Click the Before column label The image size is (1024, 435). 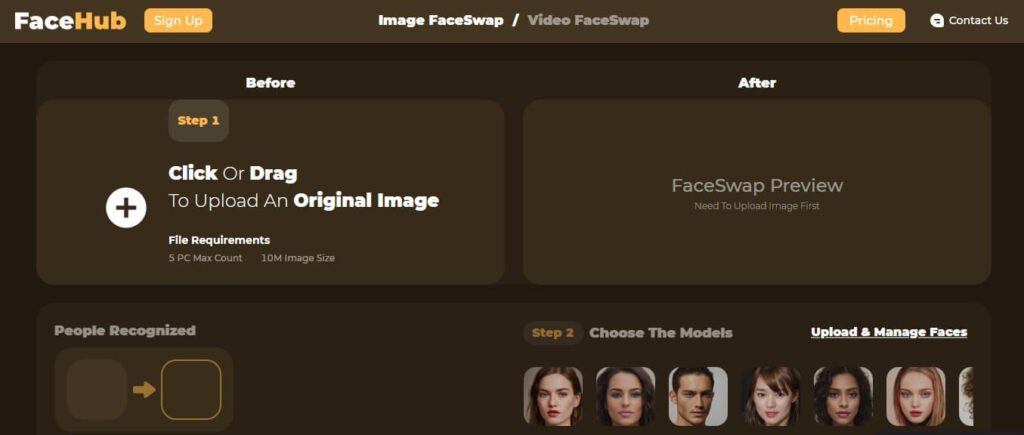click(270, 83)
